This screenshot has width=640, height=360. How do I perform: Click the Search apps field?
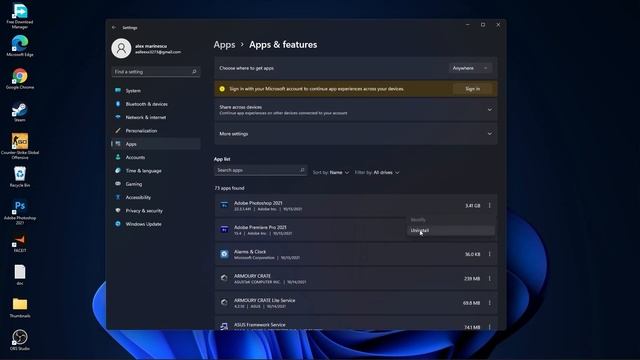(x=260, y=170)
